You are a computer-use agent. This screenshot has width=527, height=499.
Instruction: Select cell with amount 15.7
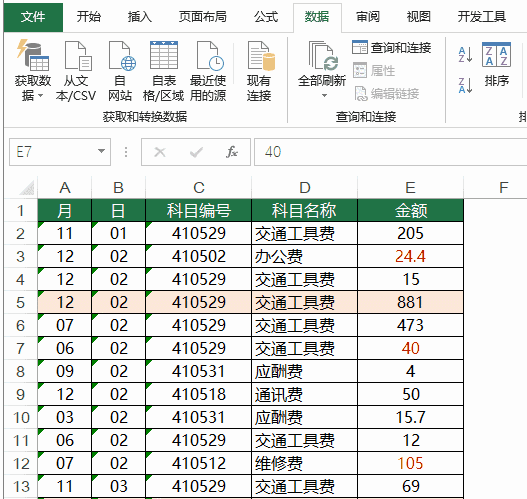pyautogui.click(x=410, y=417)
